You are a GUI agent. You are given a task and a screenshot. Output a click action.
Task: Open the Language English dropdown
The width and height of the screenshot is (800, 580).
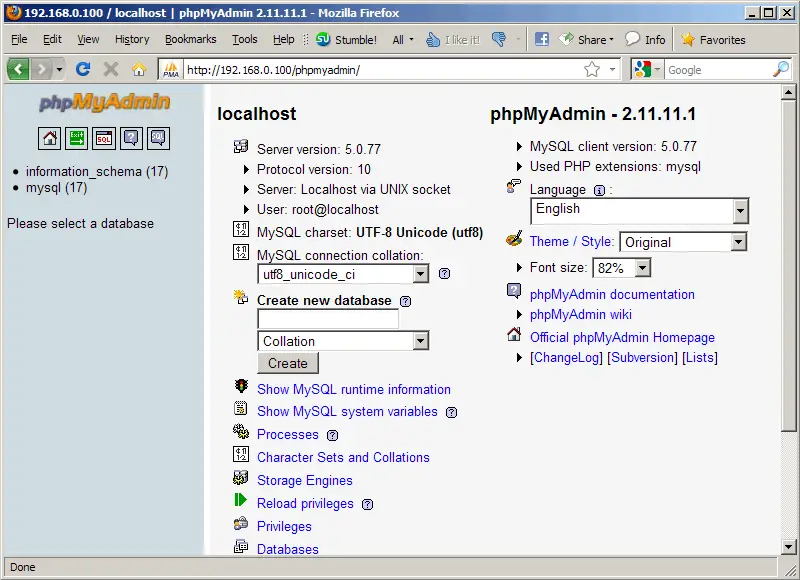click(640, 211)
